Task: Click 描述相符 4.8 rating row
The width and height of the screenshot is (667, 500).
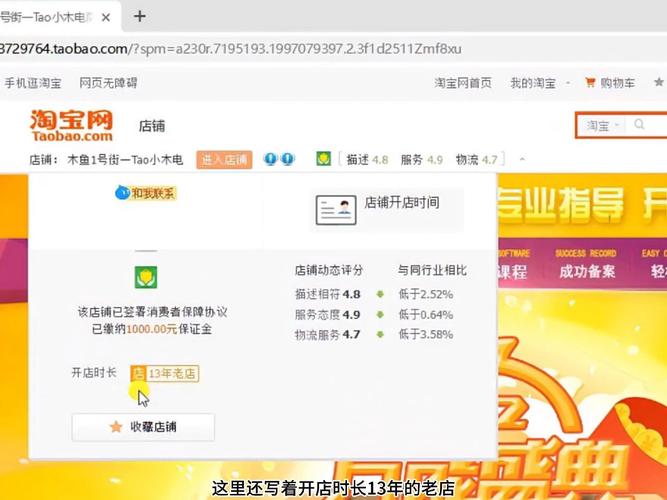Action: [x=328, y=294]
